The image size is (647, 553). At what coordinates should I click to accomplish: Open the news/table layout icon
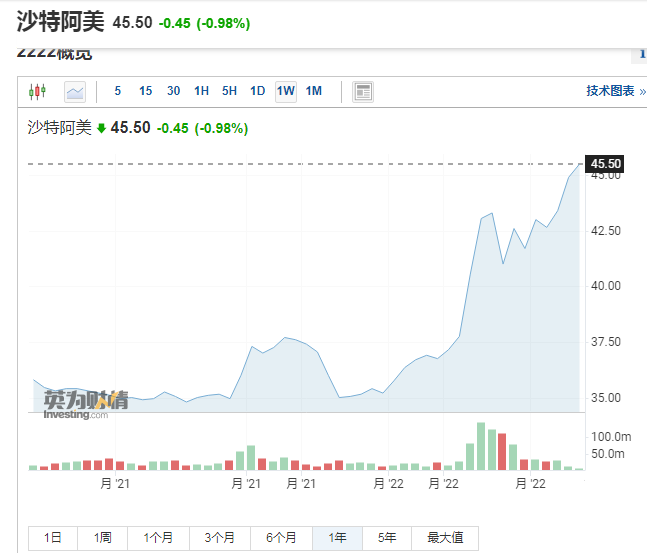tap(363, 92)
